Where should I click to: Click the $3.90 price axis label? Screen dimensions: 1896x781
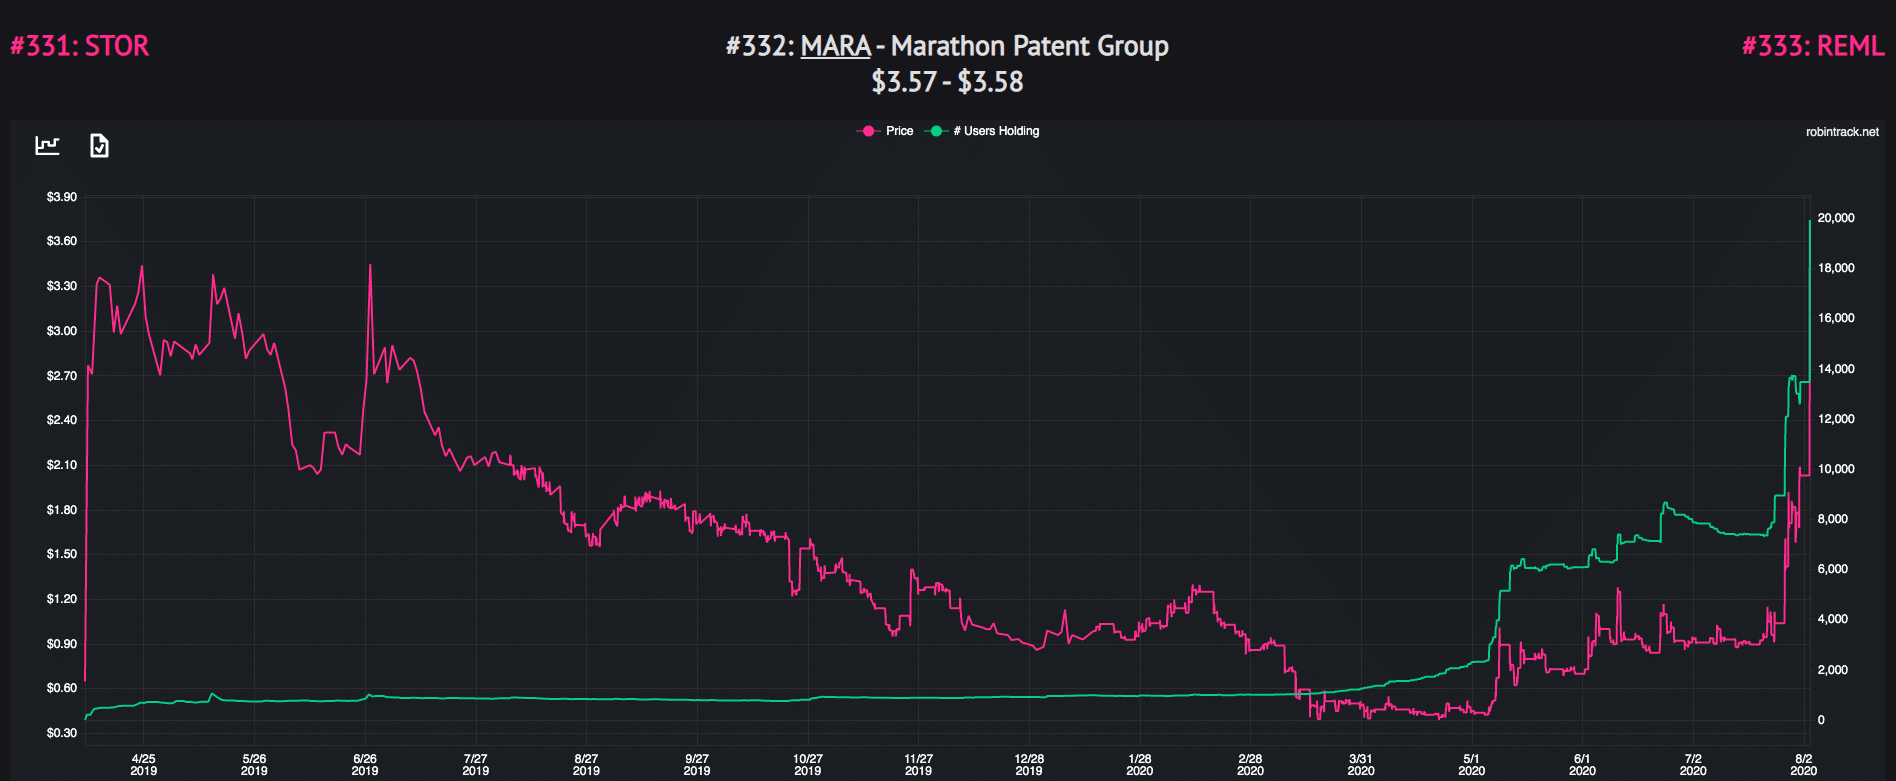click(x=62, y=197)
